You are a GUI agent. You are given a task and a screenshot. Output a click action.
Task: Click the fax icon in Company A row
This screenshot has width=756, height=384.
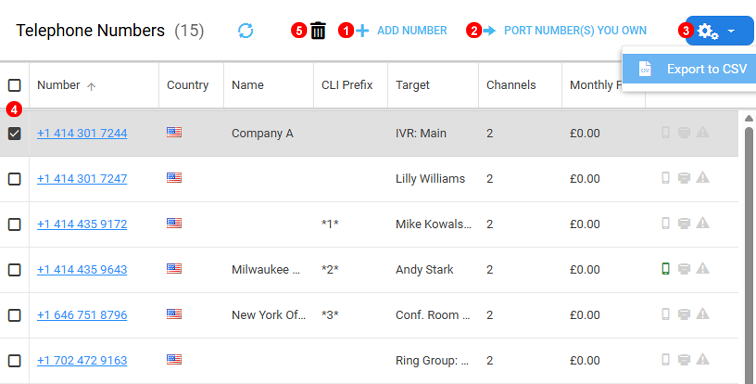[x=684, y=132]
